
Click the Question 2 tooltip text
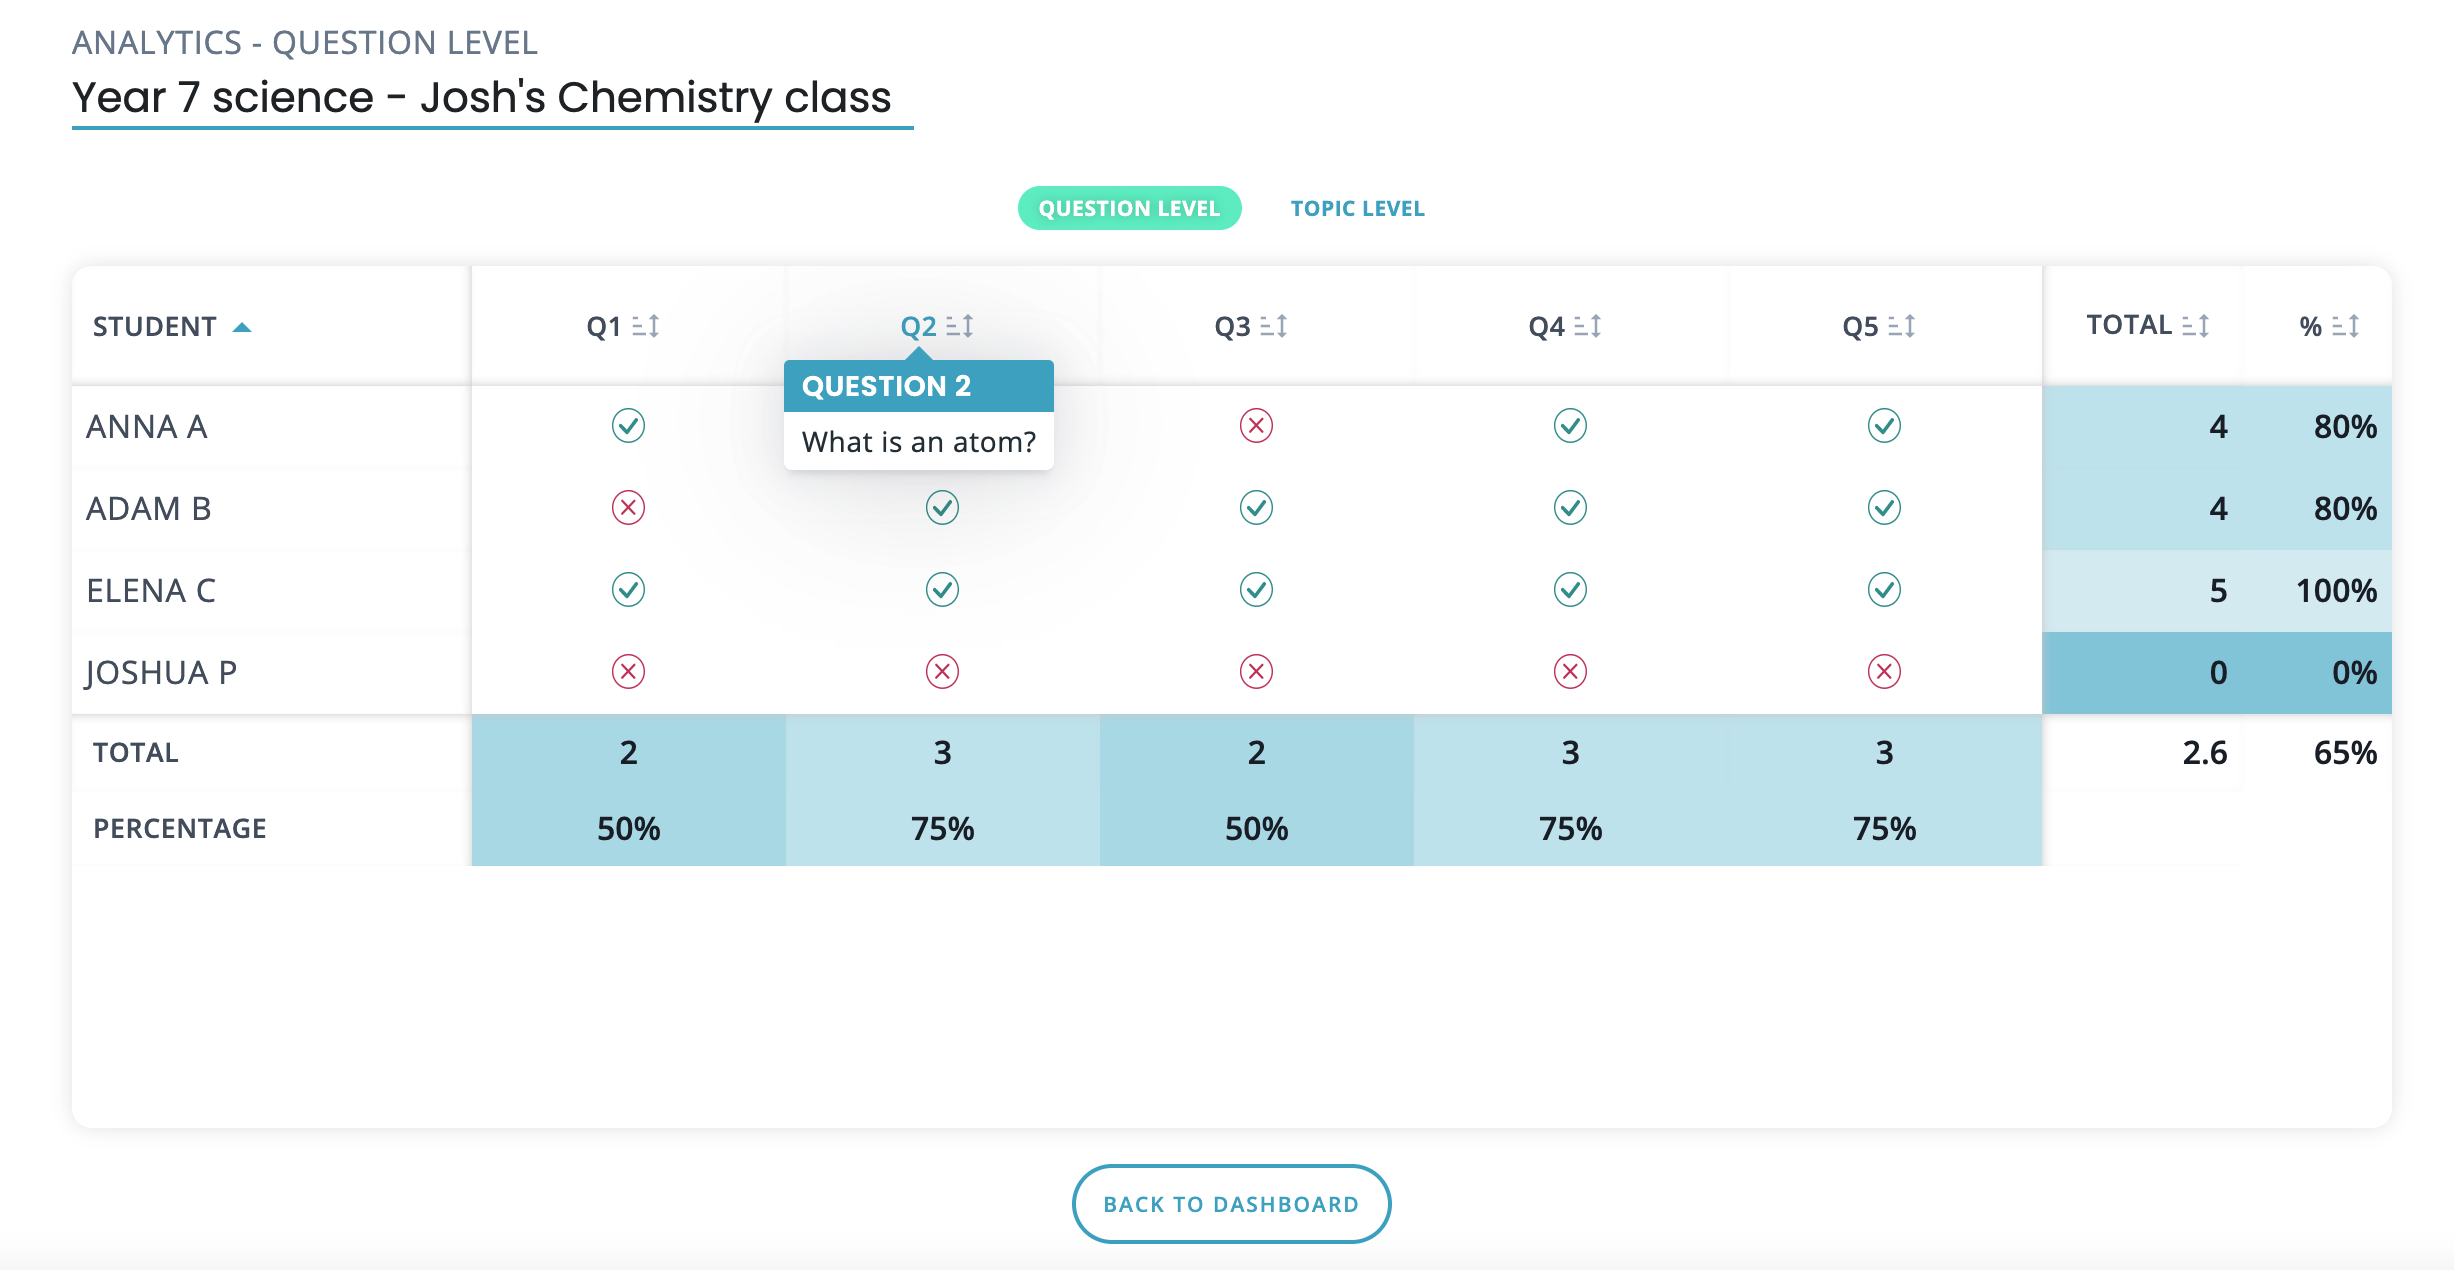tap(918, 441)
